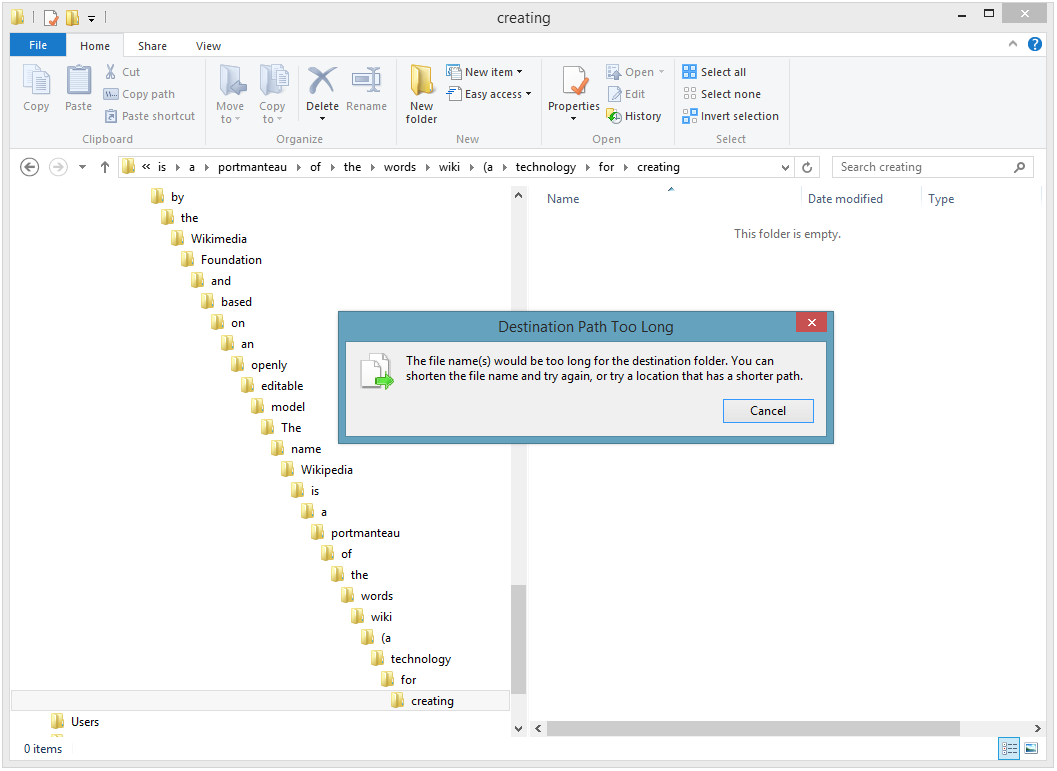Open the File tab

click(38, 45)
